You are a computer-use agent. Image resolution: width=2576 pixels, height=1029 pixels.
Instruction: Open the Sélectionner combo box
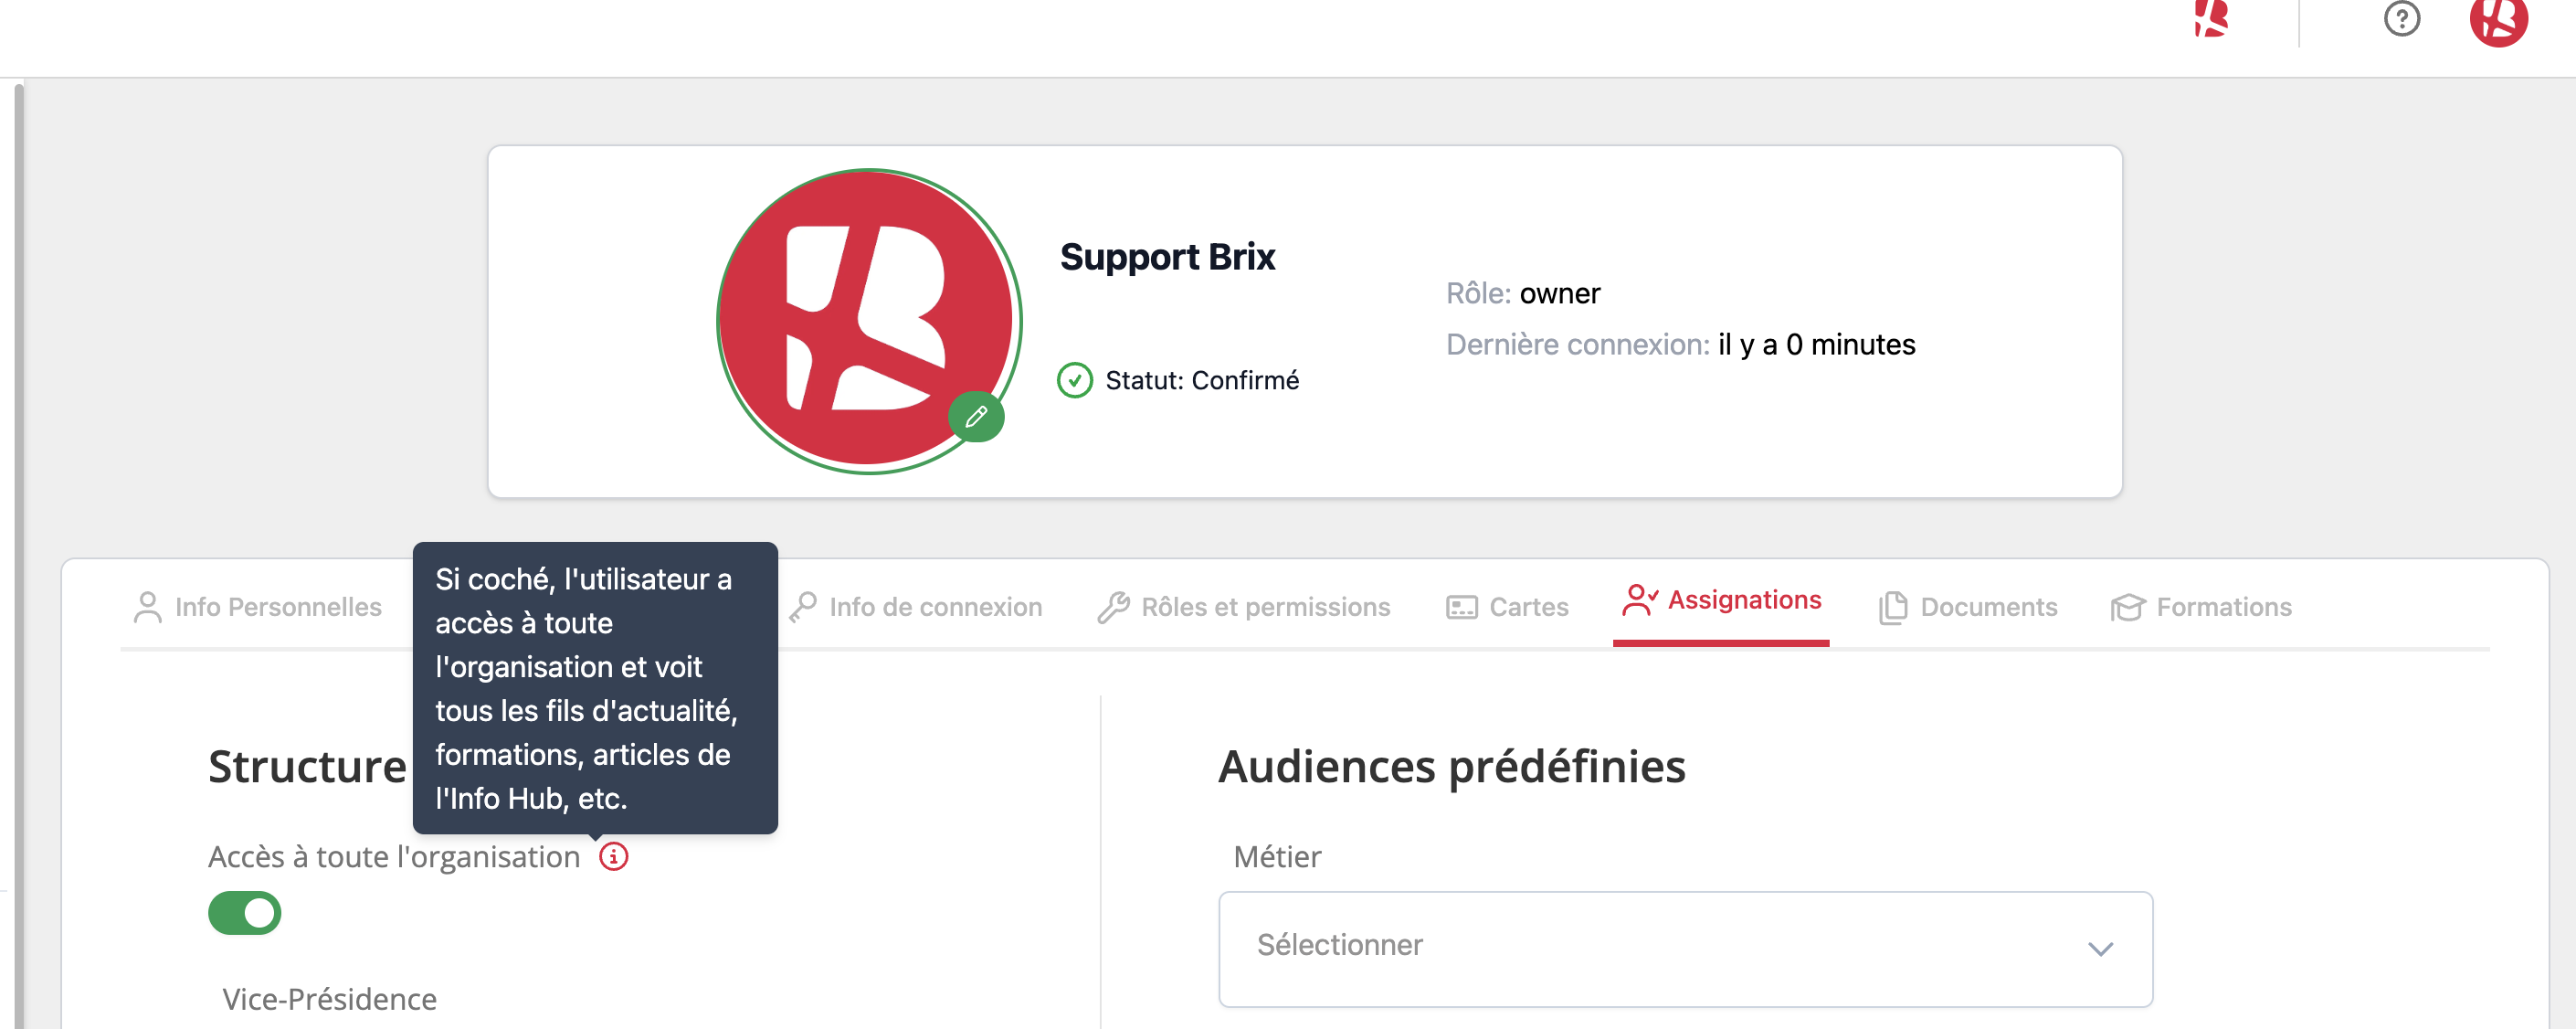tap(1685, 948)
